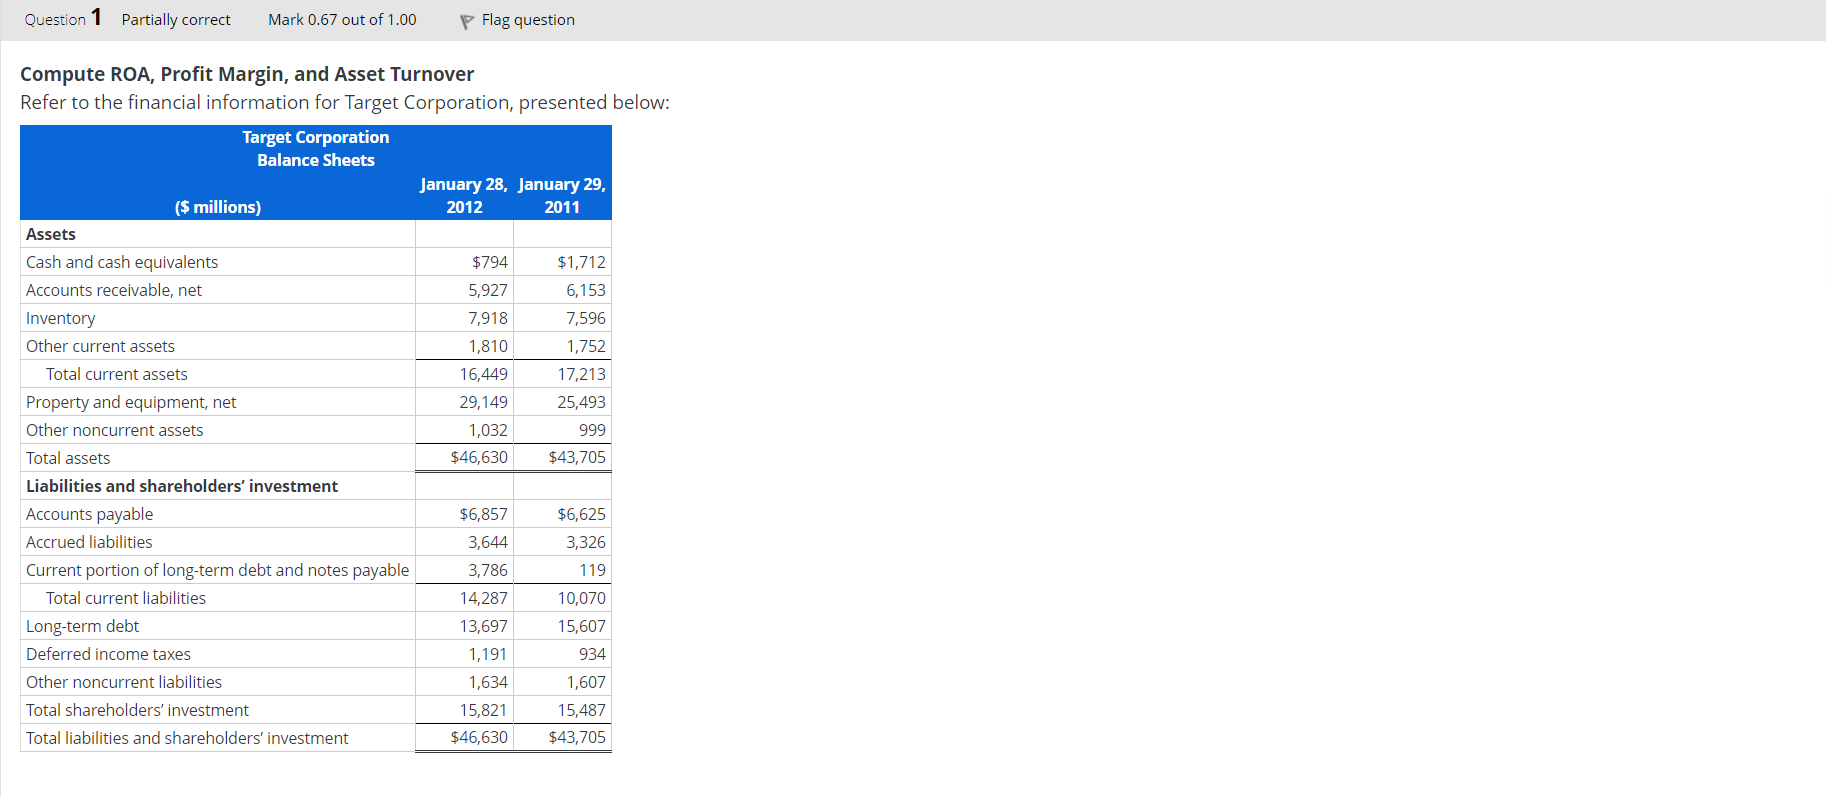The height and width of the screenshot is (796, 1826).
Task: Click the Liabilities and shareholders' investment heading
Action: click(182, 486)
